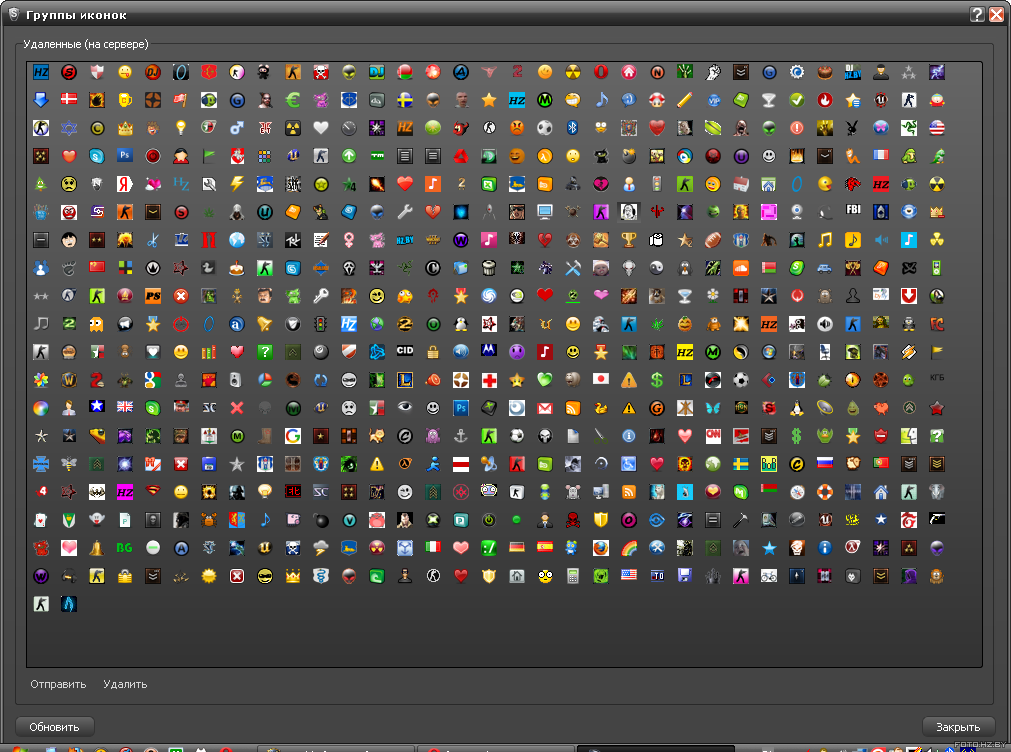Select the Denmark flag icon

click(x=69, y=99)
